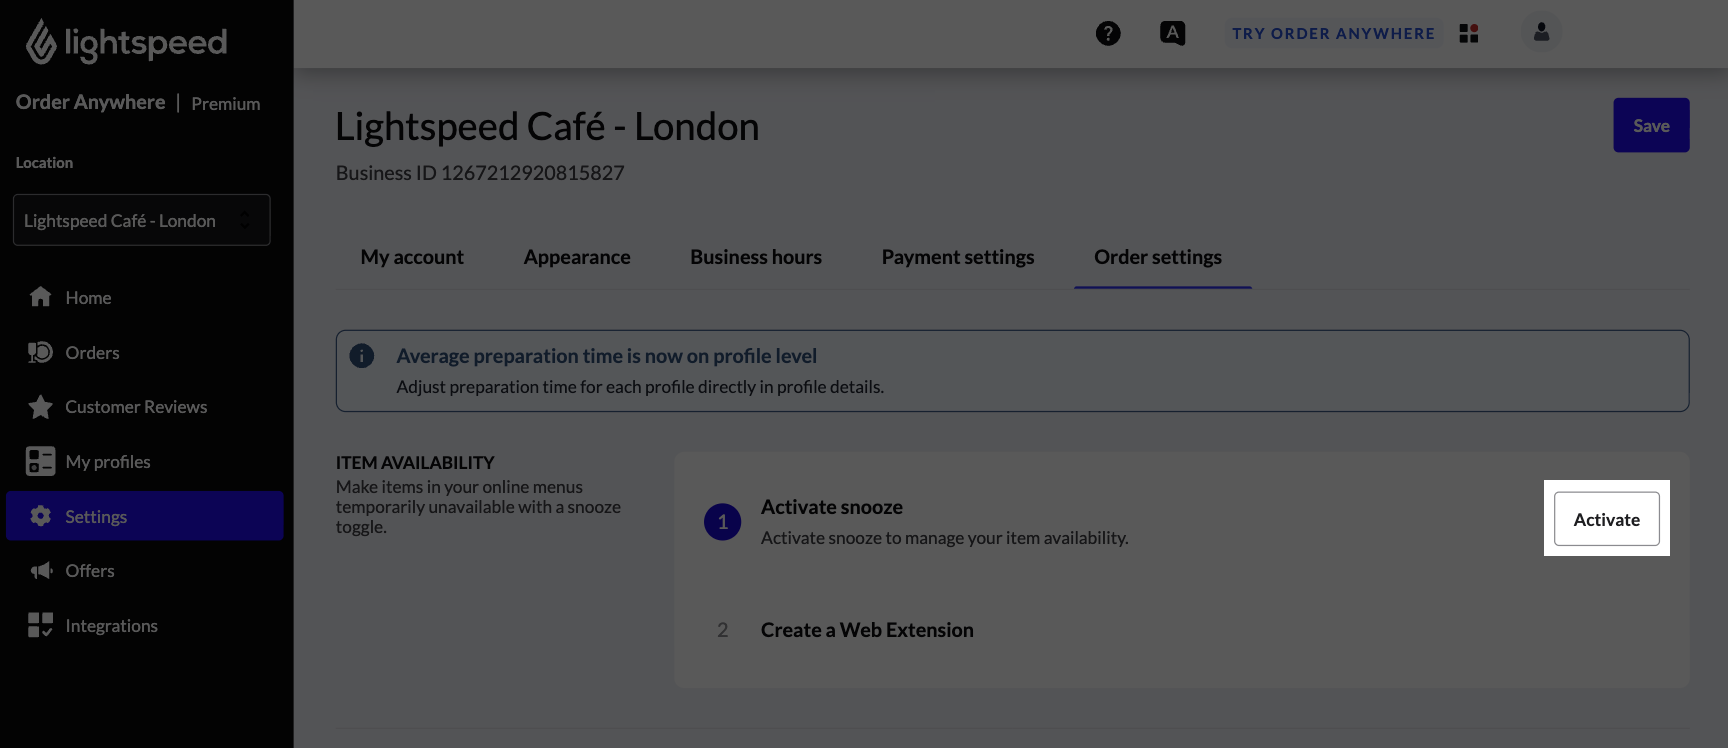Screen dimensions: 1728x748
Task: Select the Settings gear in the sidebar
Action: [96, 516]
